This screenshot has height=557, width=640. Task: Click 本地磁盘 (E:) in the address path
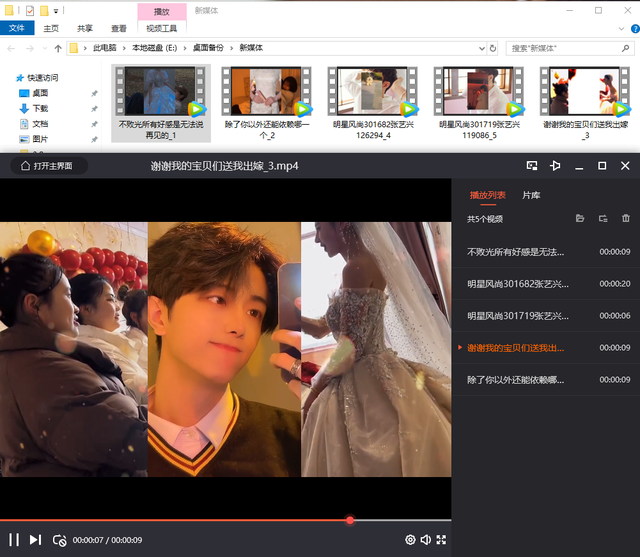point(154,48)
